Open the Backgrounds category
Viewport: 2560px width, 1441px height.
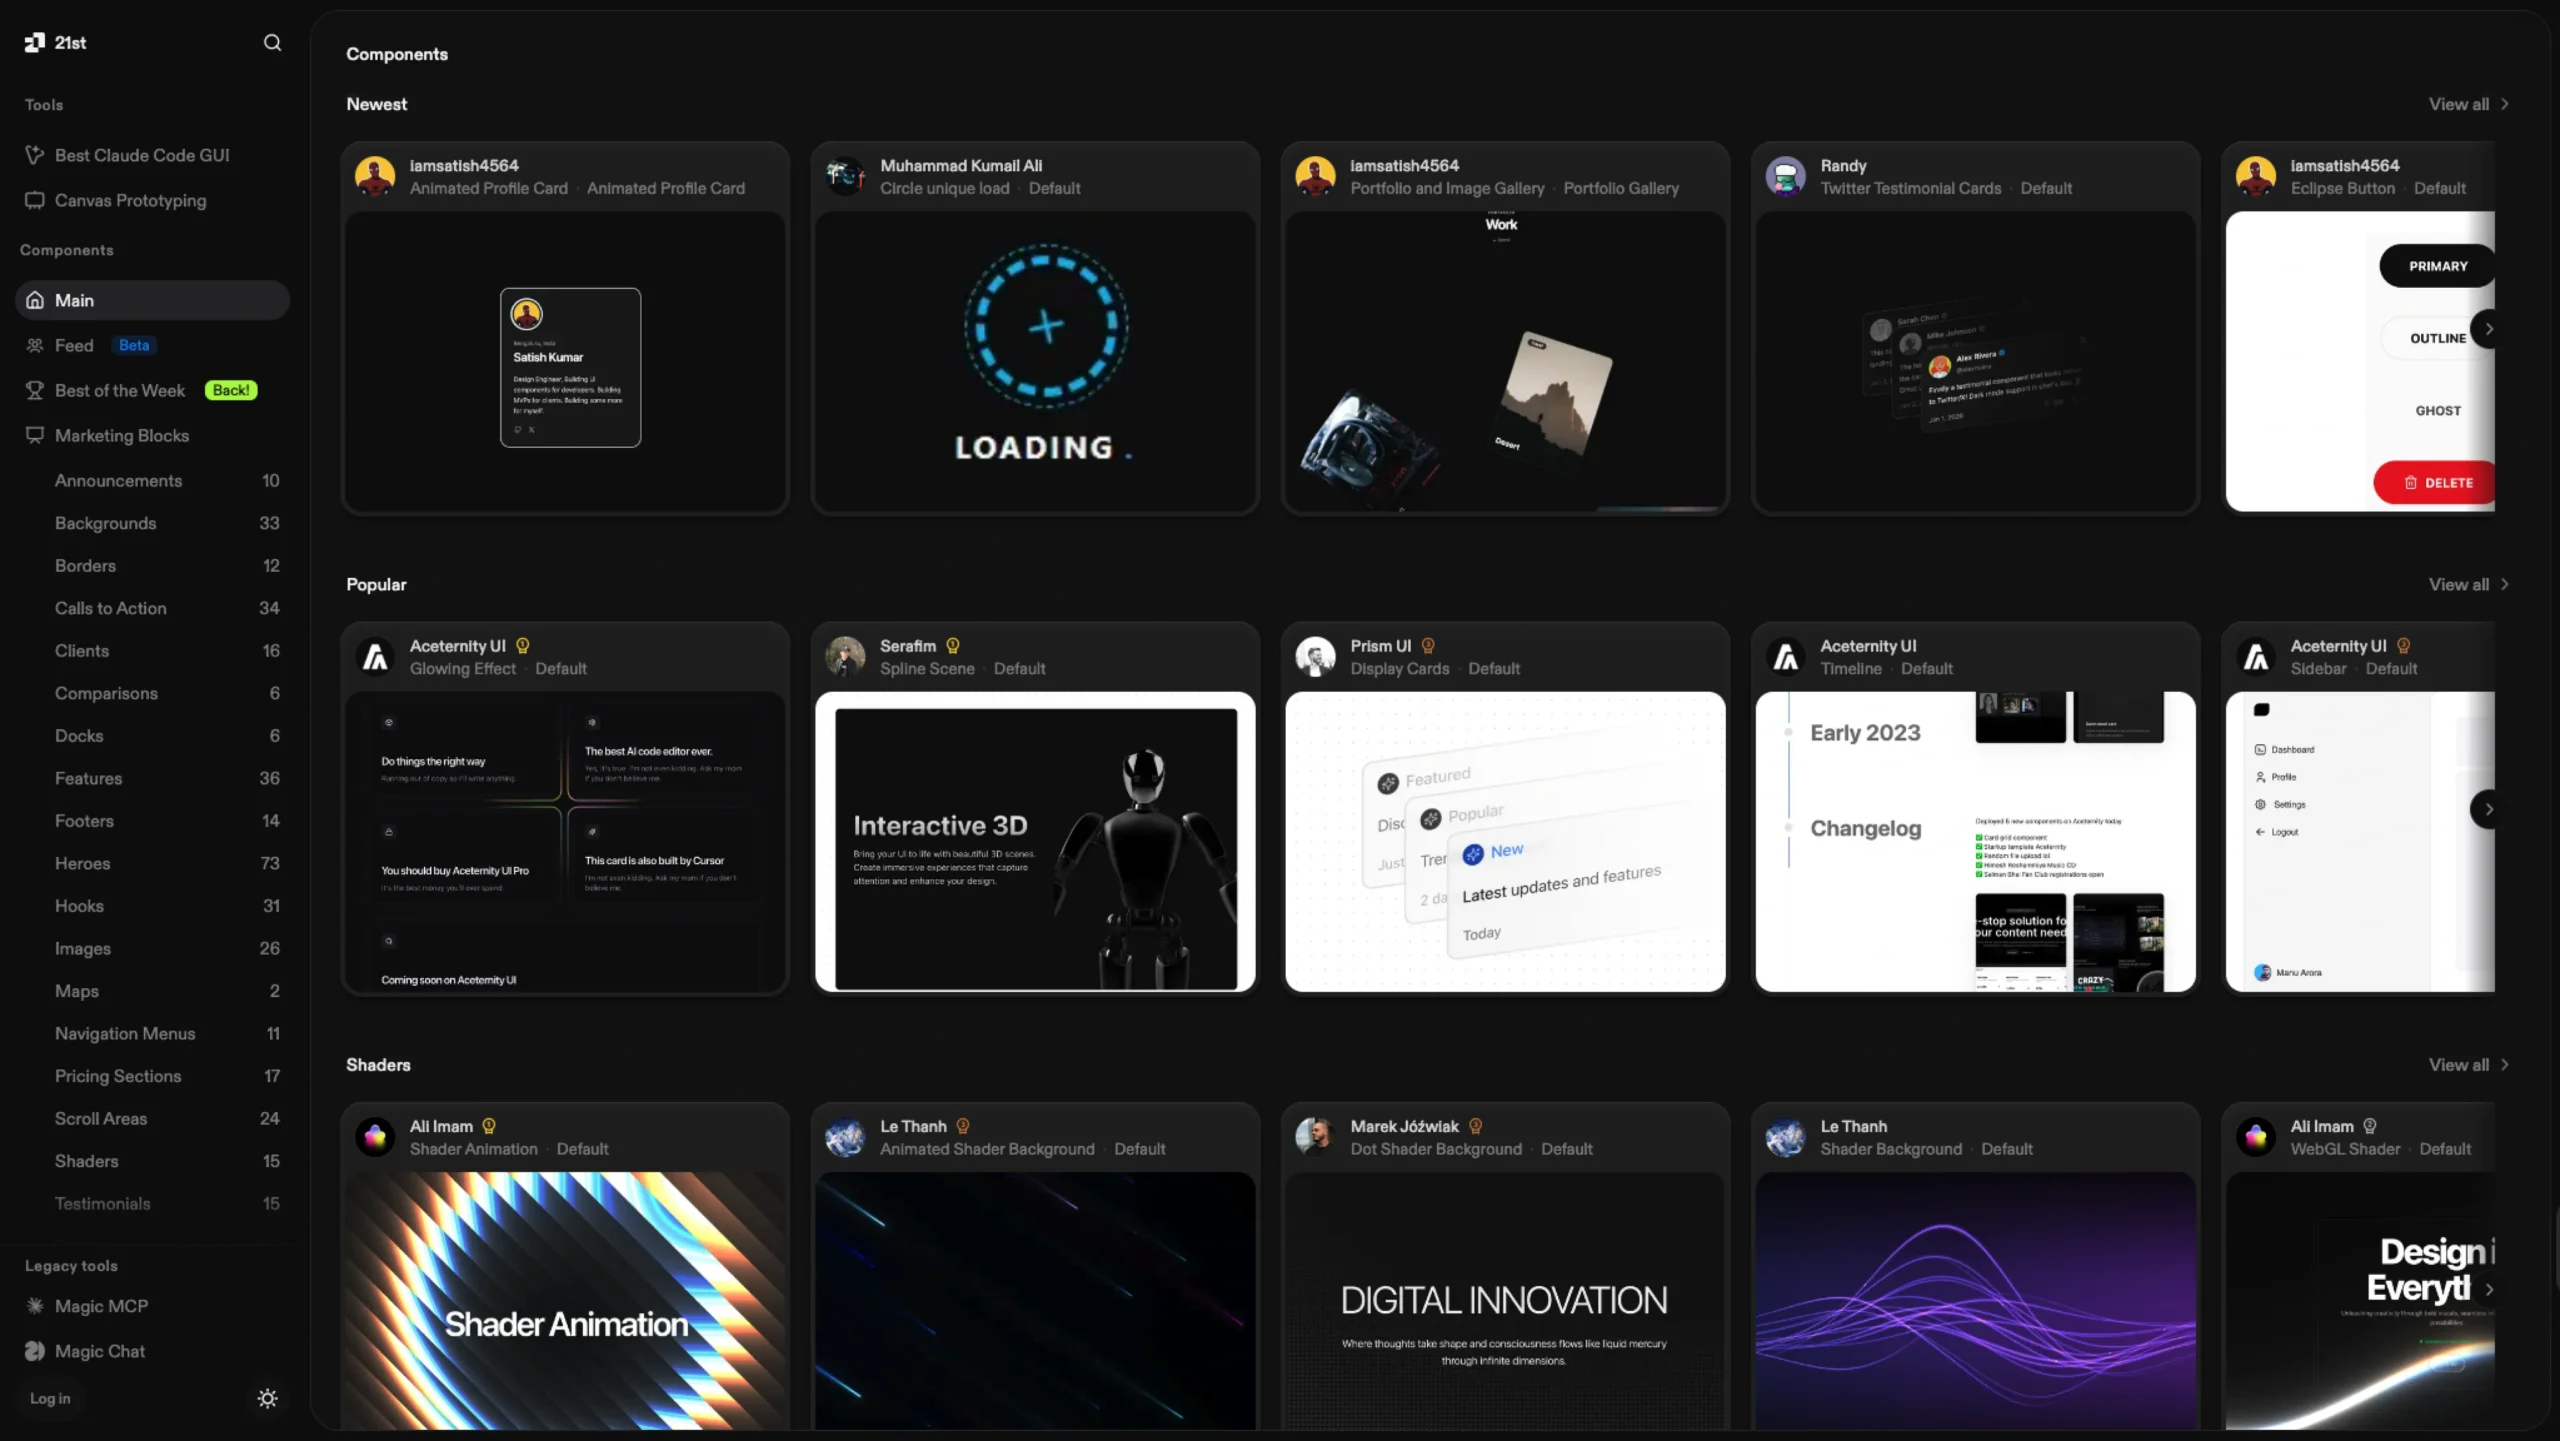click(106, 523)
